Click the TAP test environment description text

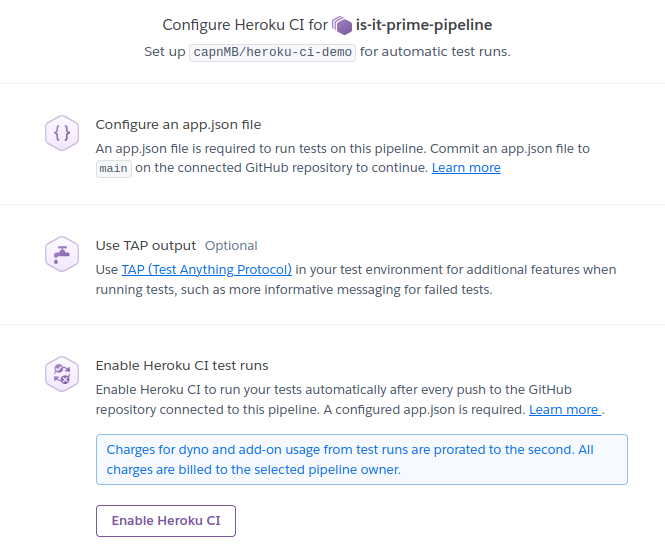coord(356,280)
